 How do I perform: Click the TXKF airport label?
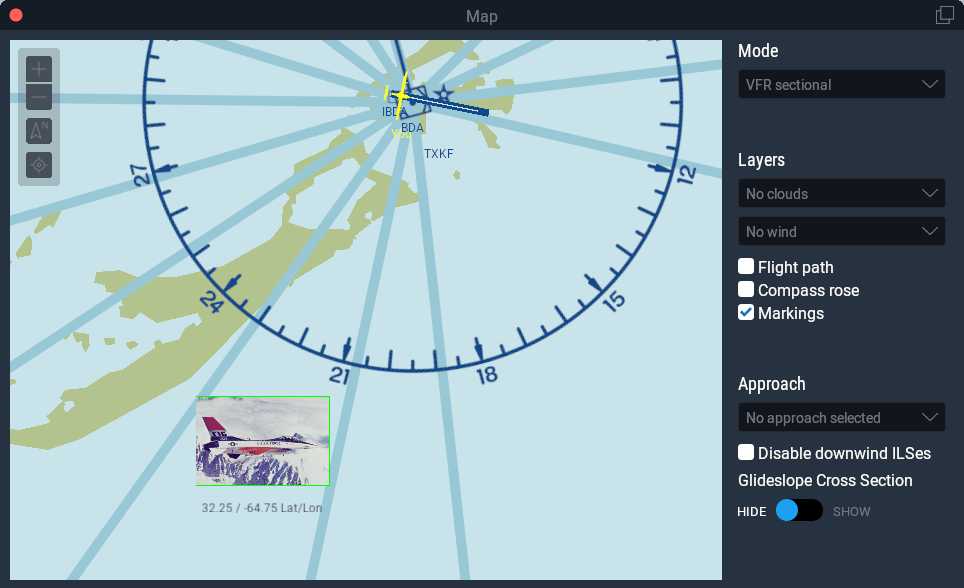438,154
